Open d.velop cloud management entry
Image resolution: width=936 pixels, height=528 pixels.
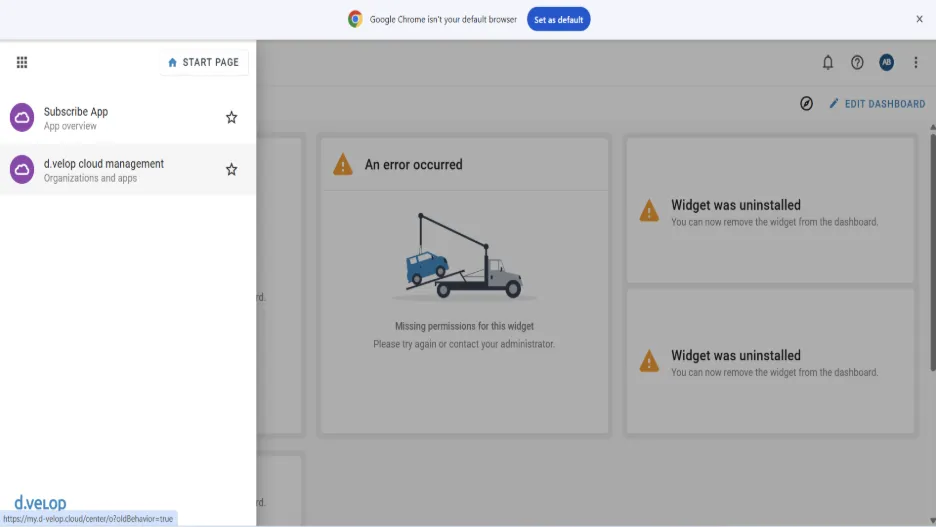[128, 169]
